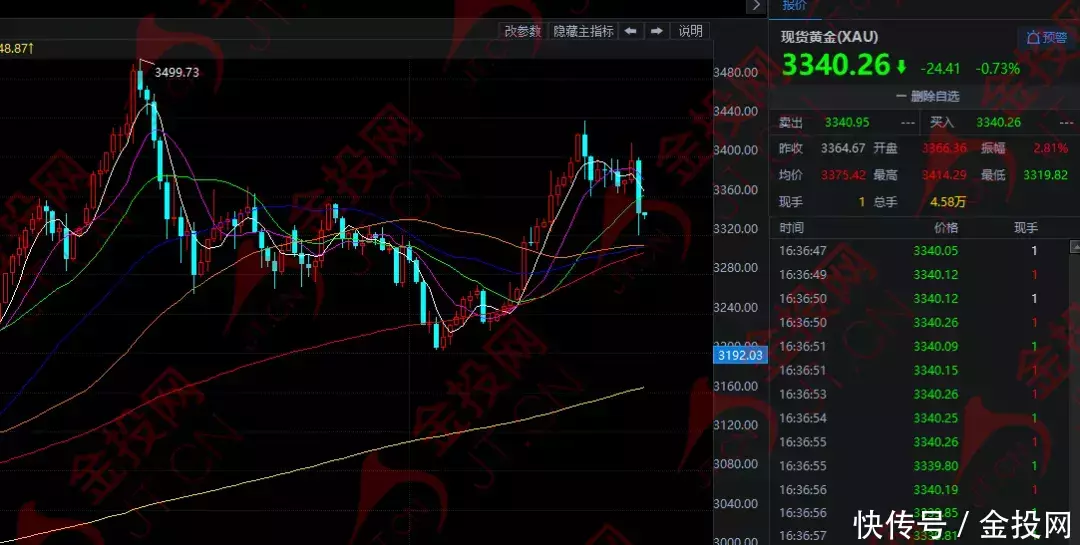Toggle 隐藏主指标 to hide main indicator
Viewport: 1080px width, 545px height.
[584, 31]
